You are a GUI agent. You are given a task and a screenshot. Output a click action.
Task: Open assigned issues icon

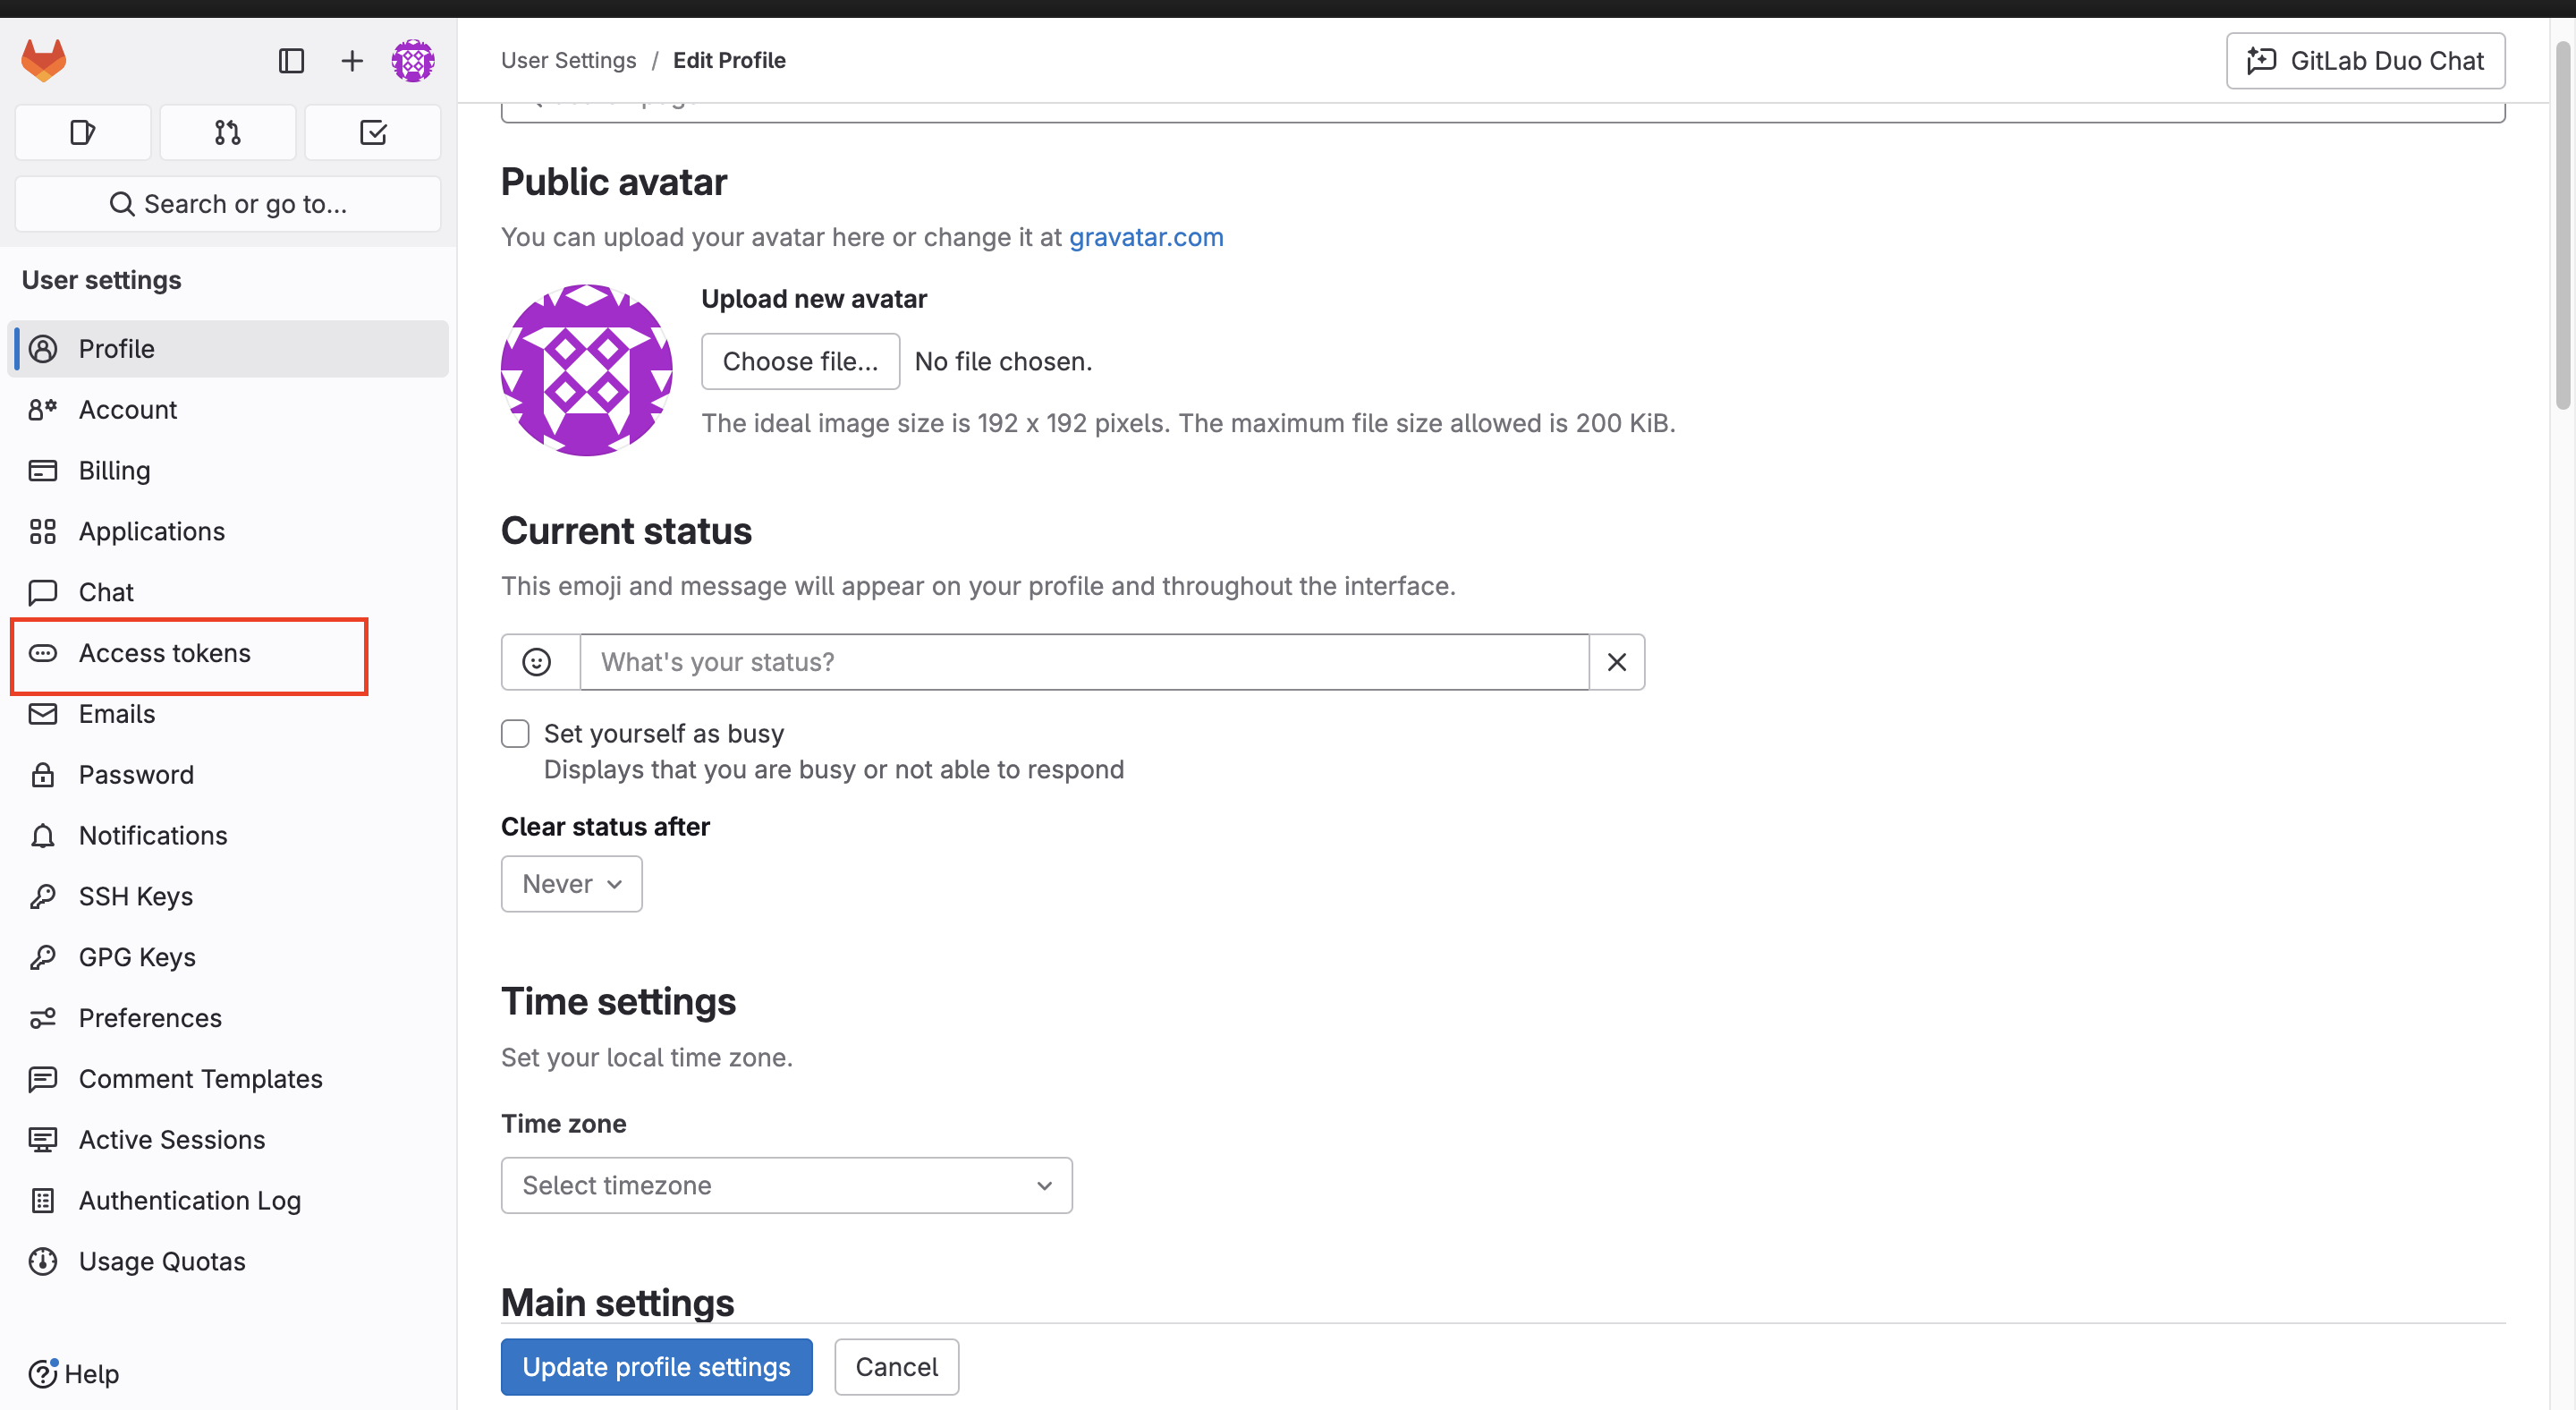(83, 132)
